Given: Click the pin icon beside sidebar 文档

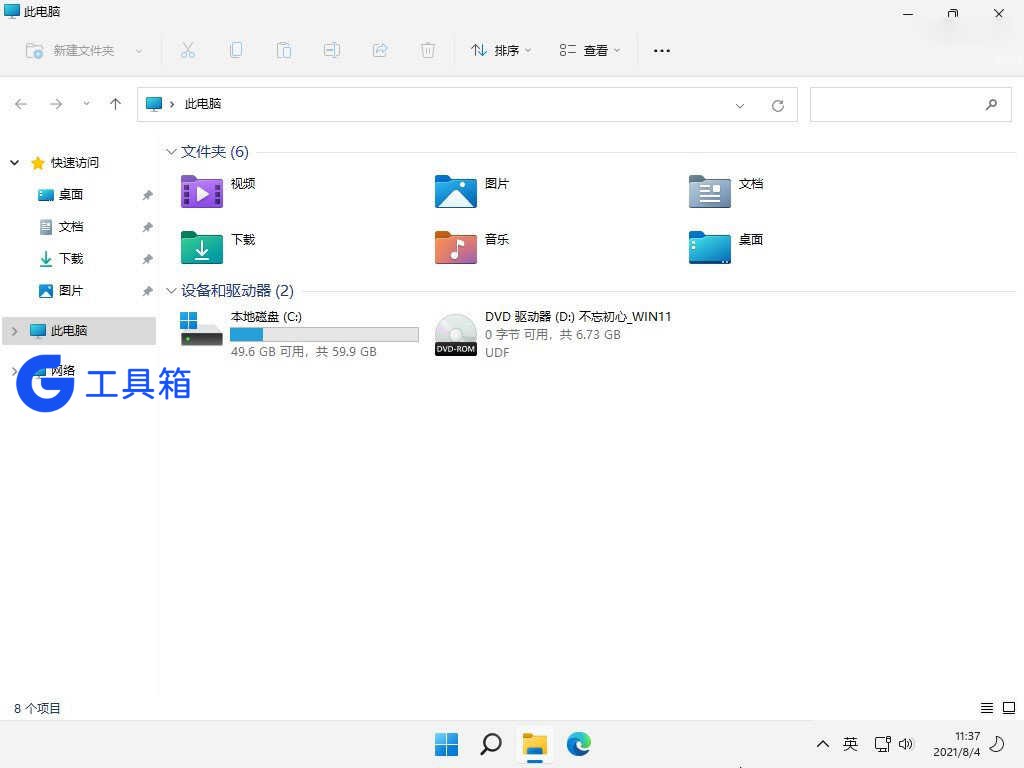Looking at the screenshot, I should pyautogui.click(x=148, y=227).
